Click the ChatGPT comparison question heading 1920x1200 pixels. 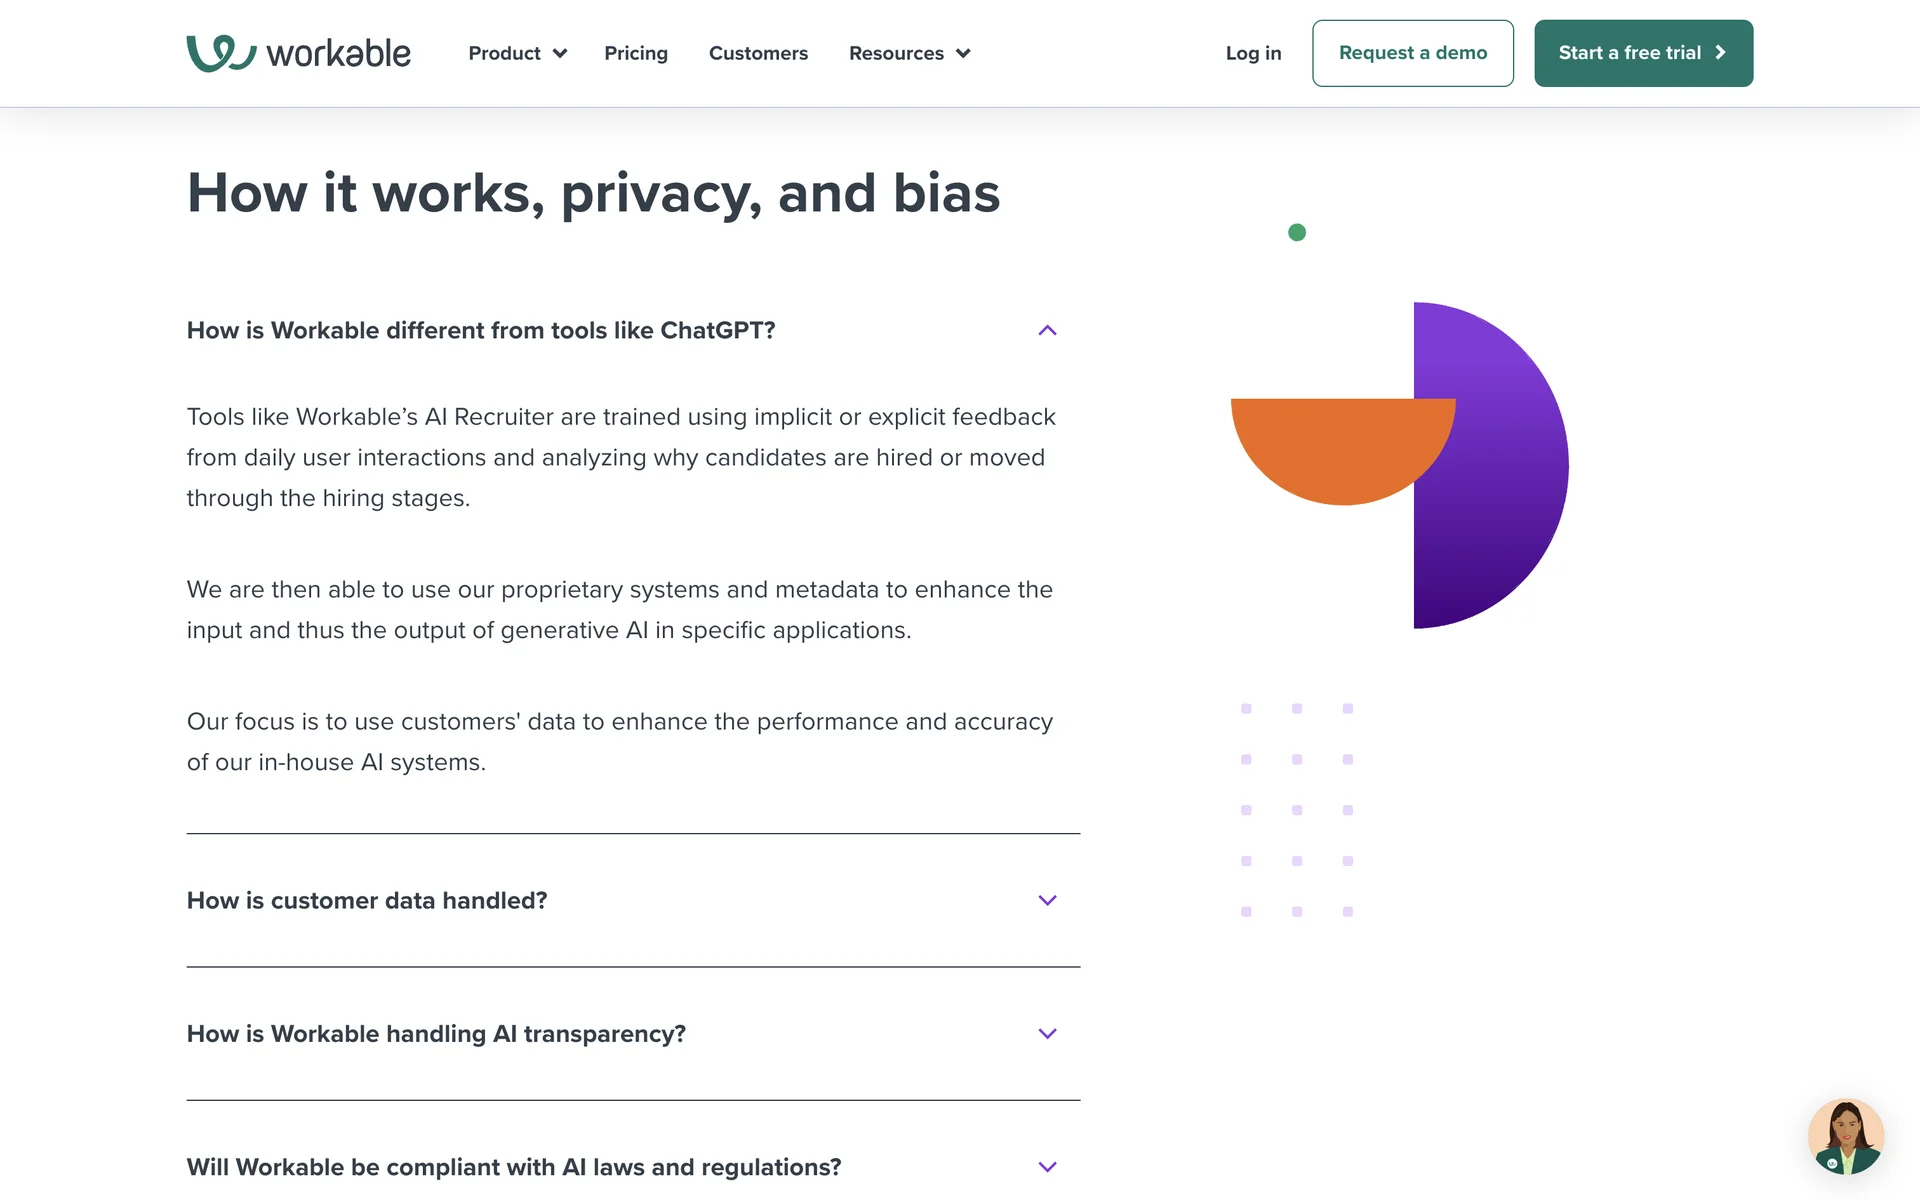(481, 331)
